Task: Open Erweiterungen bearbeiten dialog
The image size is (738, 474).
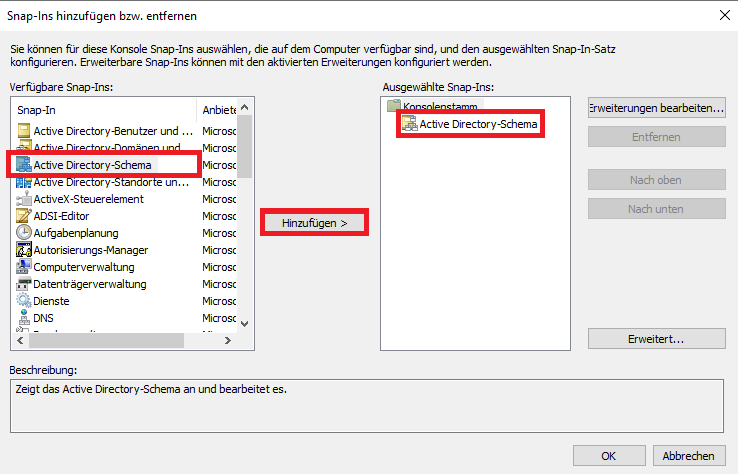Action: point(656,107)
